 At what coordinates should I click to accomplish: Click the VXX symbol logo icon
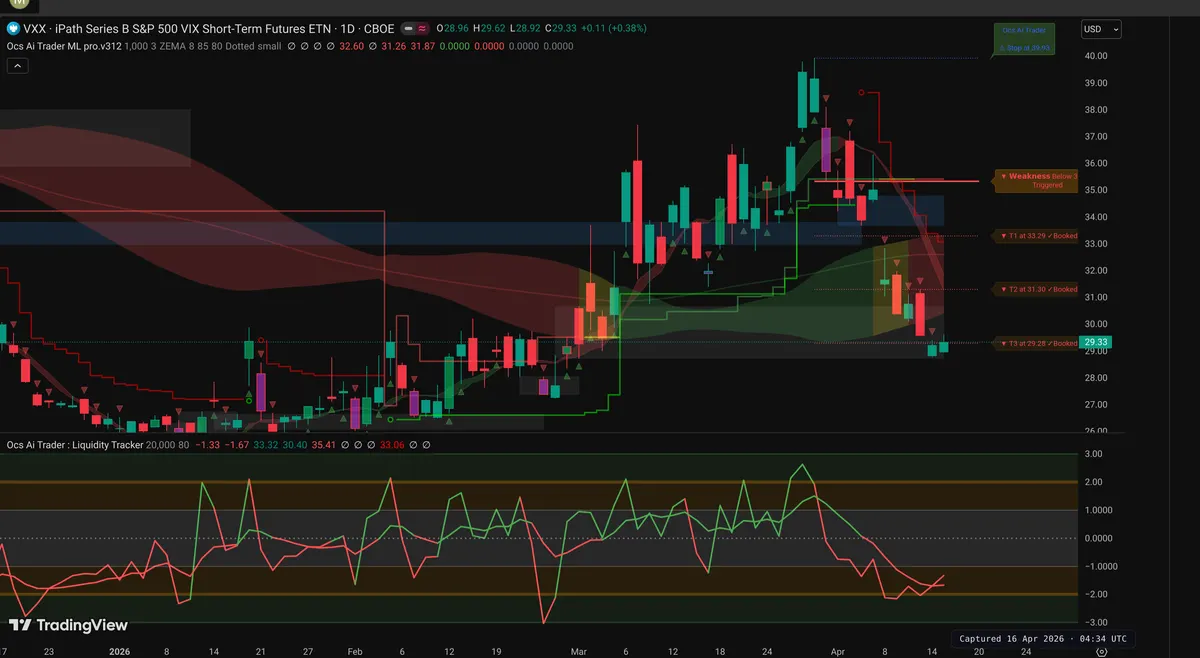click(13, 29)
